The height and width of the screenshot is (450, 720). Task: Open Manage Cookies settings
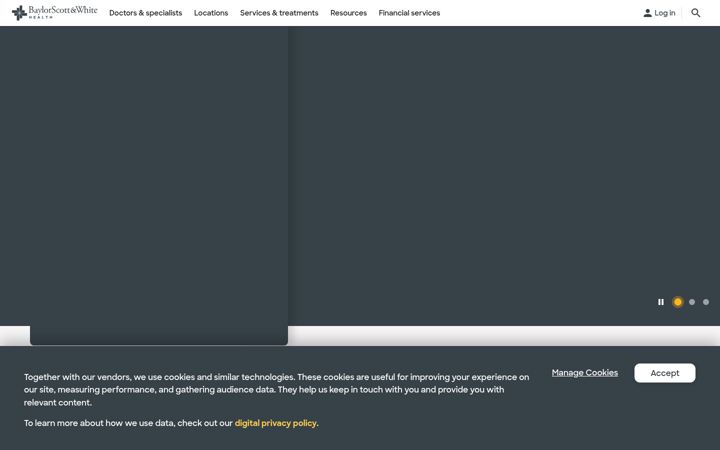pos(585,373)
